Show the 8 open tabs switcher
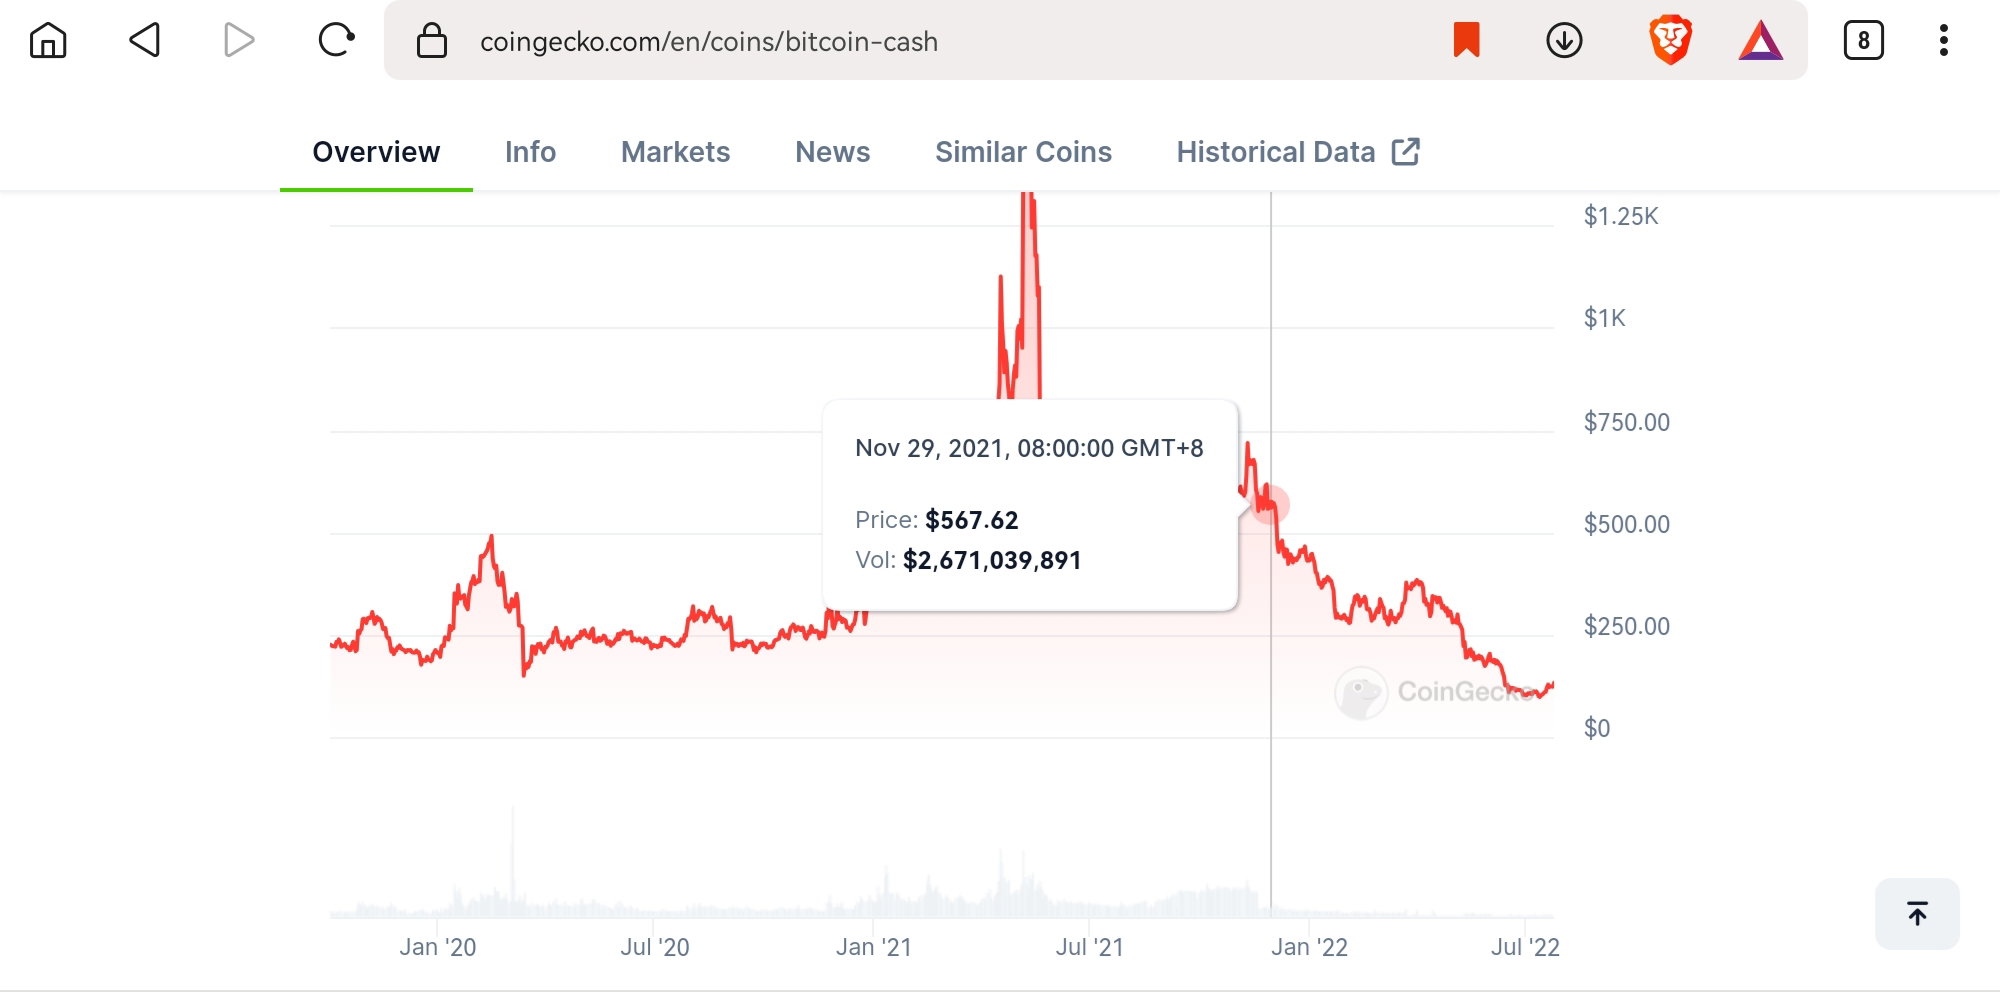This screenshot has width=2000, height=1004. (1863, 41)
